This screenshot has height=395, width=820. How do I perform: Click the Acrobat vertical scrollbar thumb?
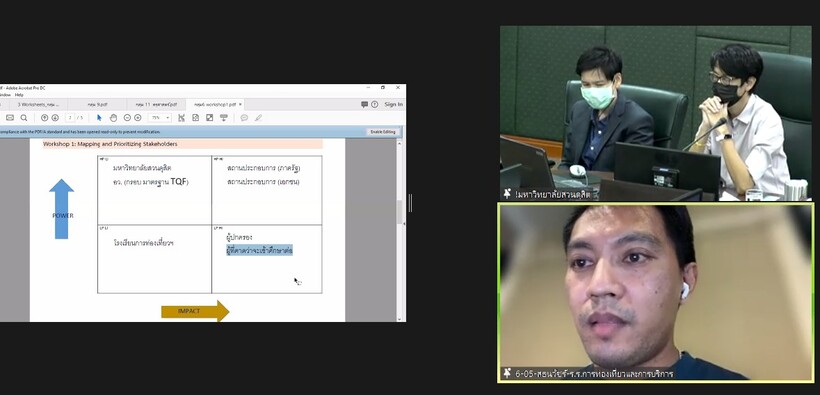(x=401, y=212)
